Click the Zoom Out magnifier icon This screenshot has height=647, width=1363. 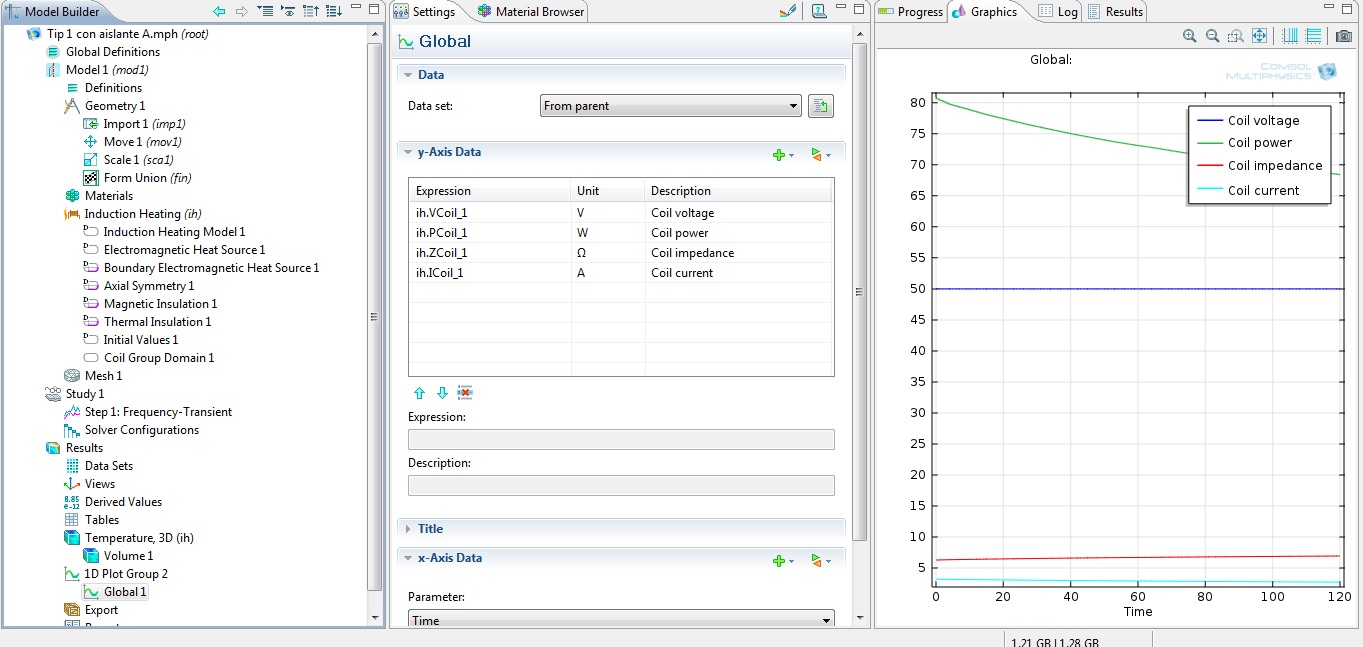pyautogui.click(x=1212, y=36)
